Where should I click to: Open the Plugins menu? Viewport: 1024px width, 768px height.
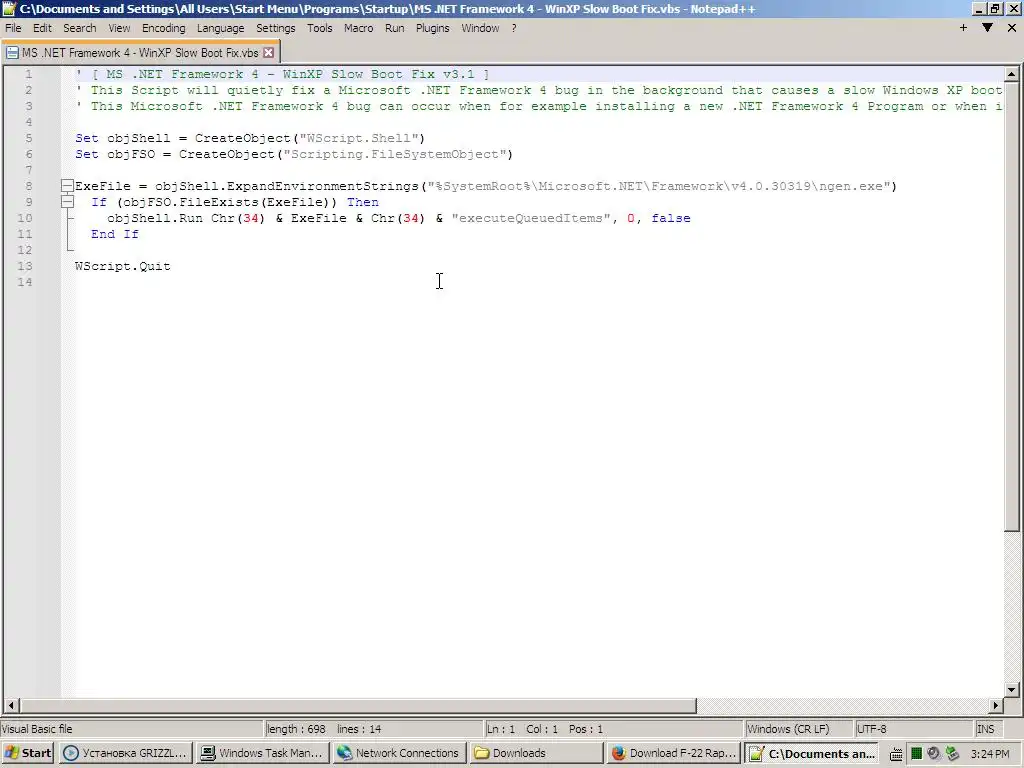tap(432, 28)
